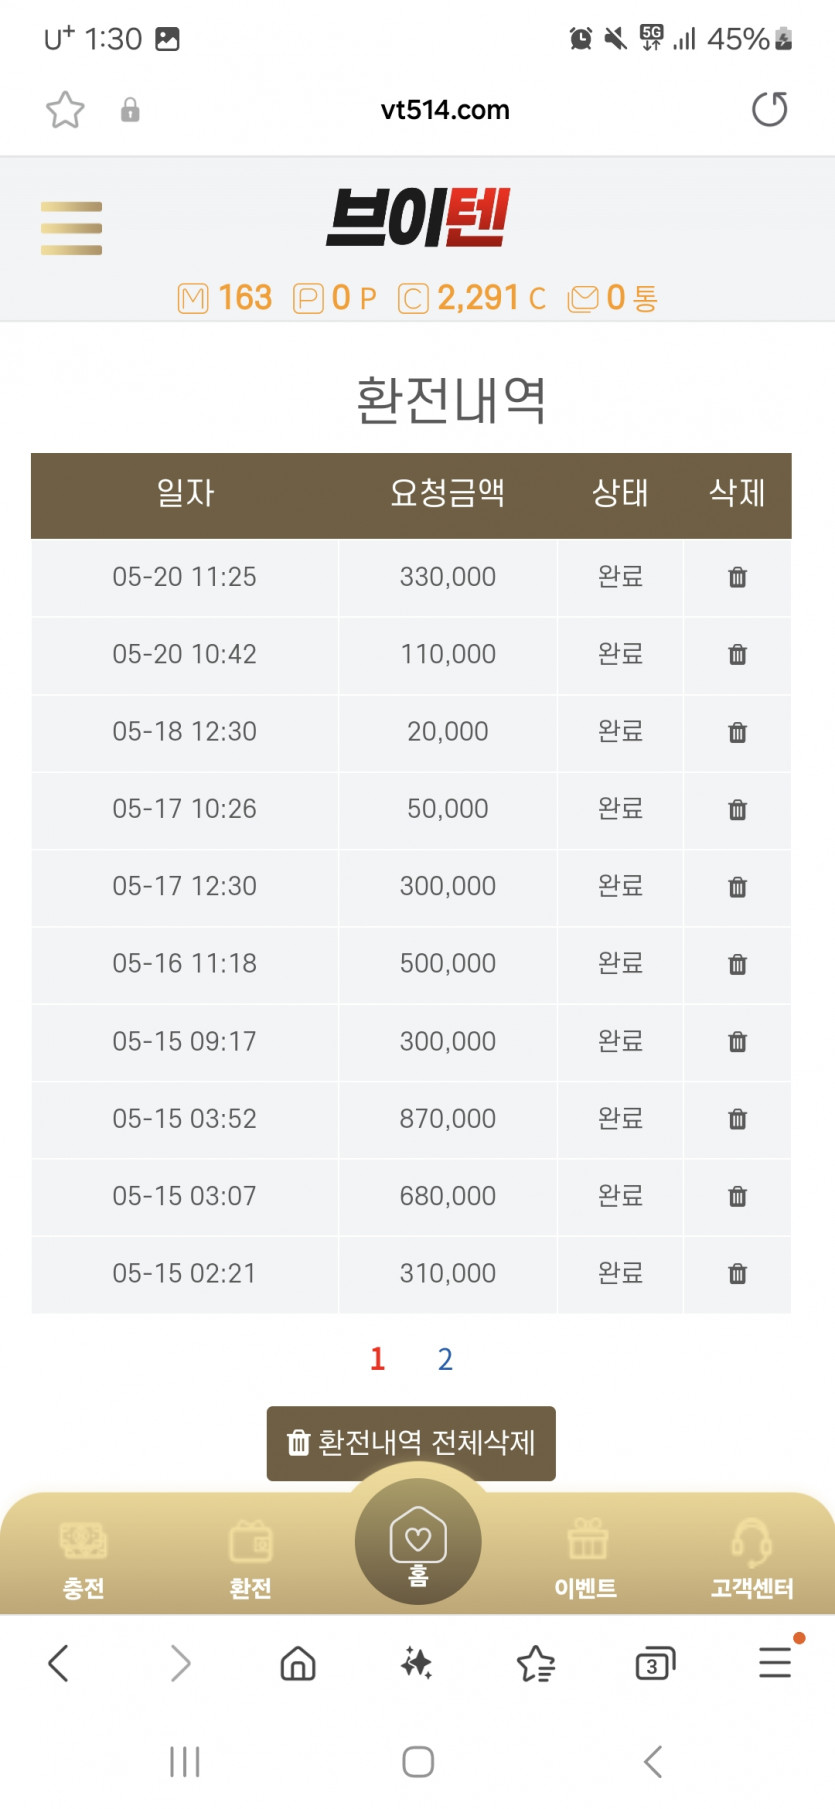Tap the vt514.com address bar
Viewport: 835px width, 1809px height.
(445, 110)
